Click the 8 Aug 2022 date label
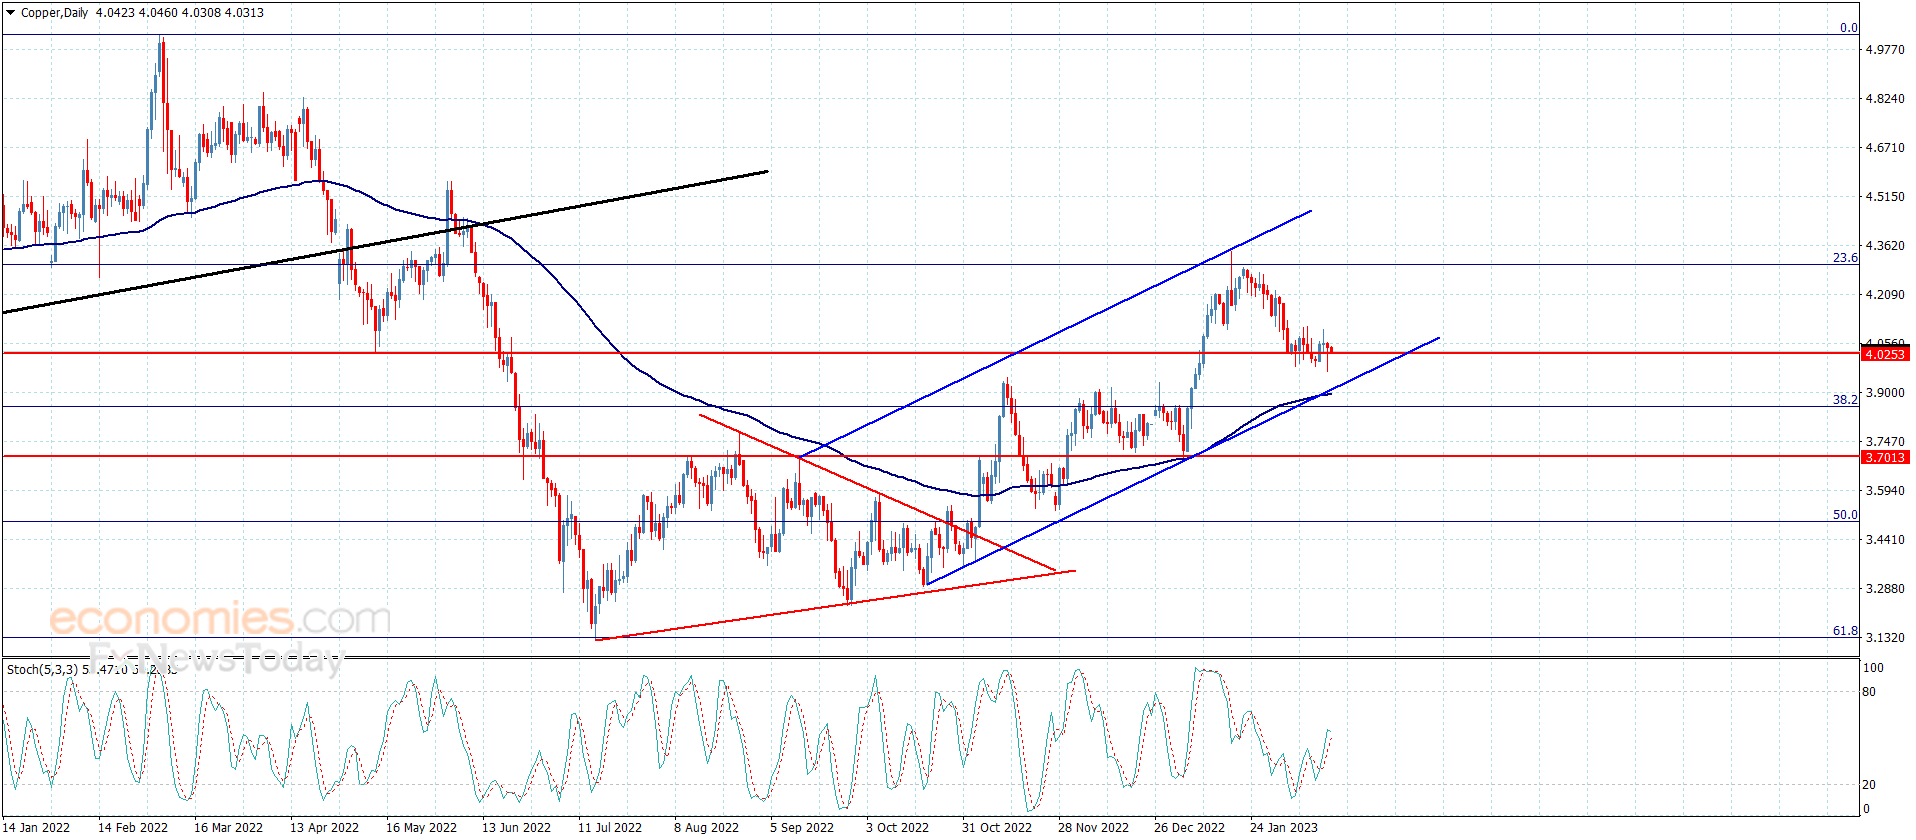This screenshot has height=840, width=1916. point(707,827)
